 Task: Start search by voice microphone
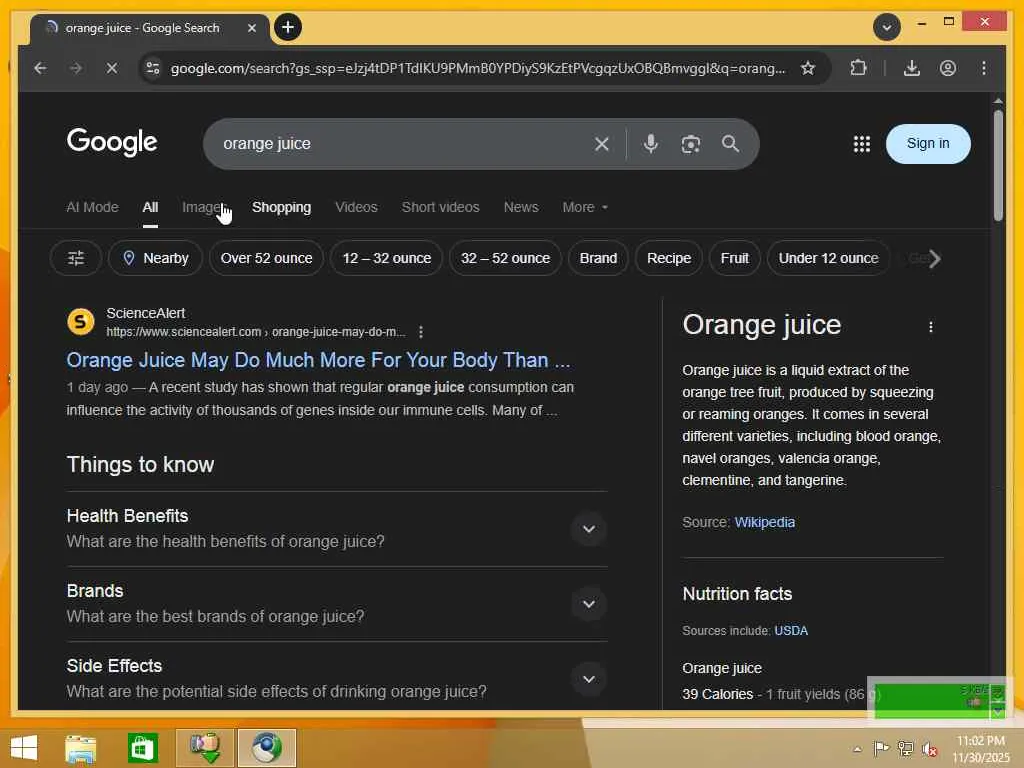650,144
